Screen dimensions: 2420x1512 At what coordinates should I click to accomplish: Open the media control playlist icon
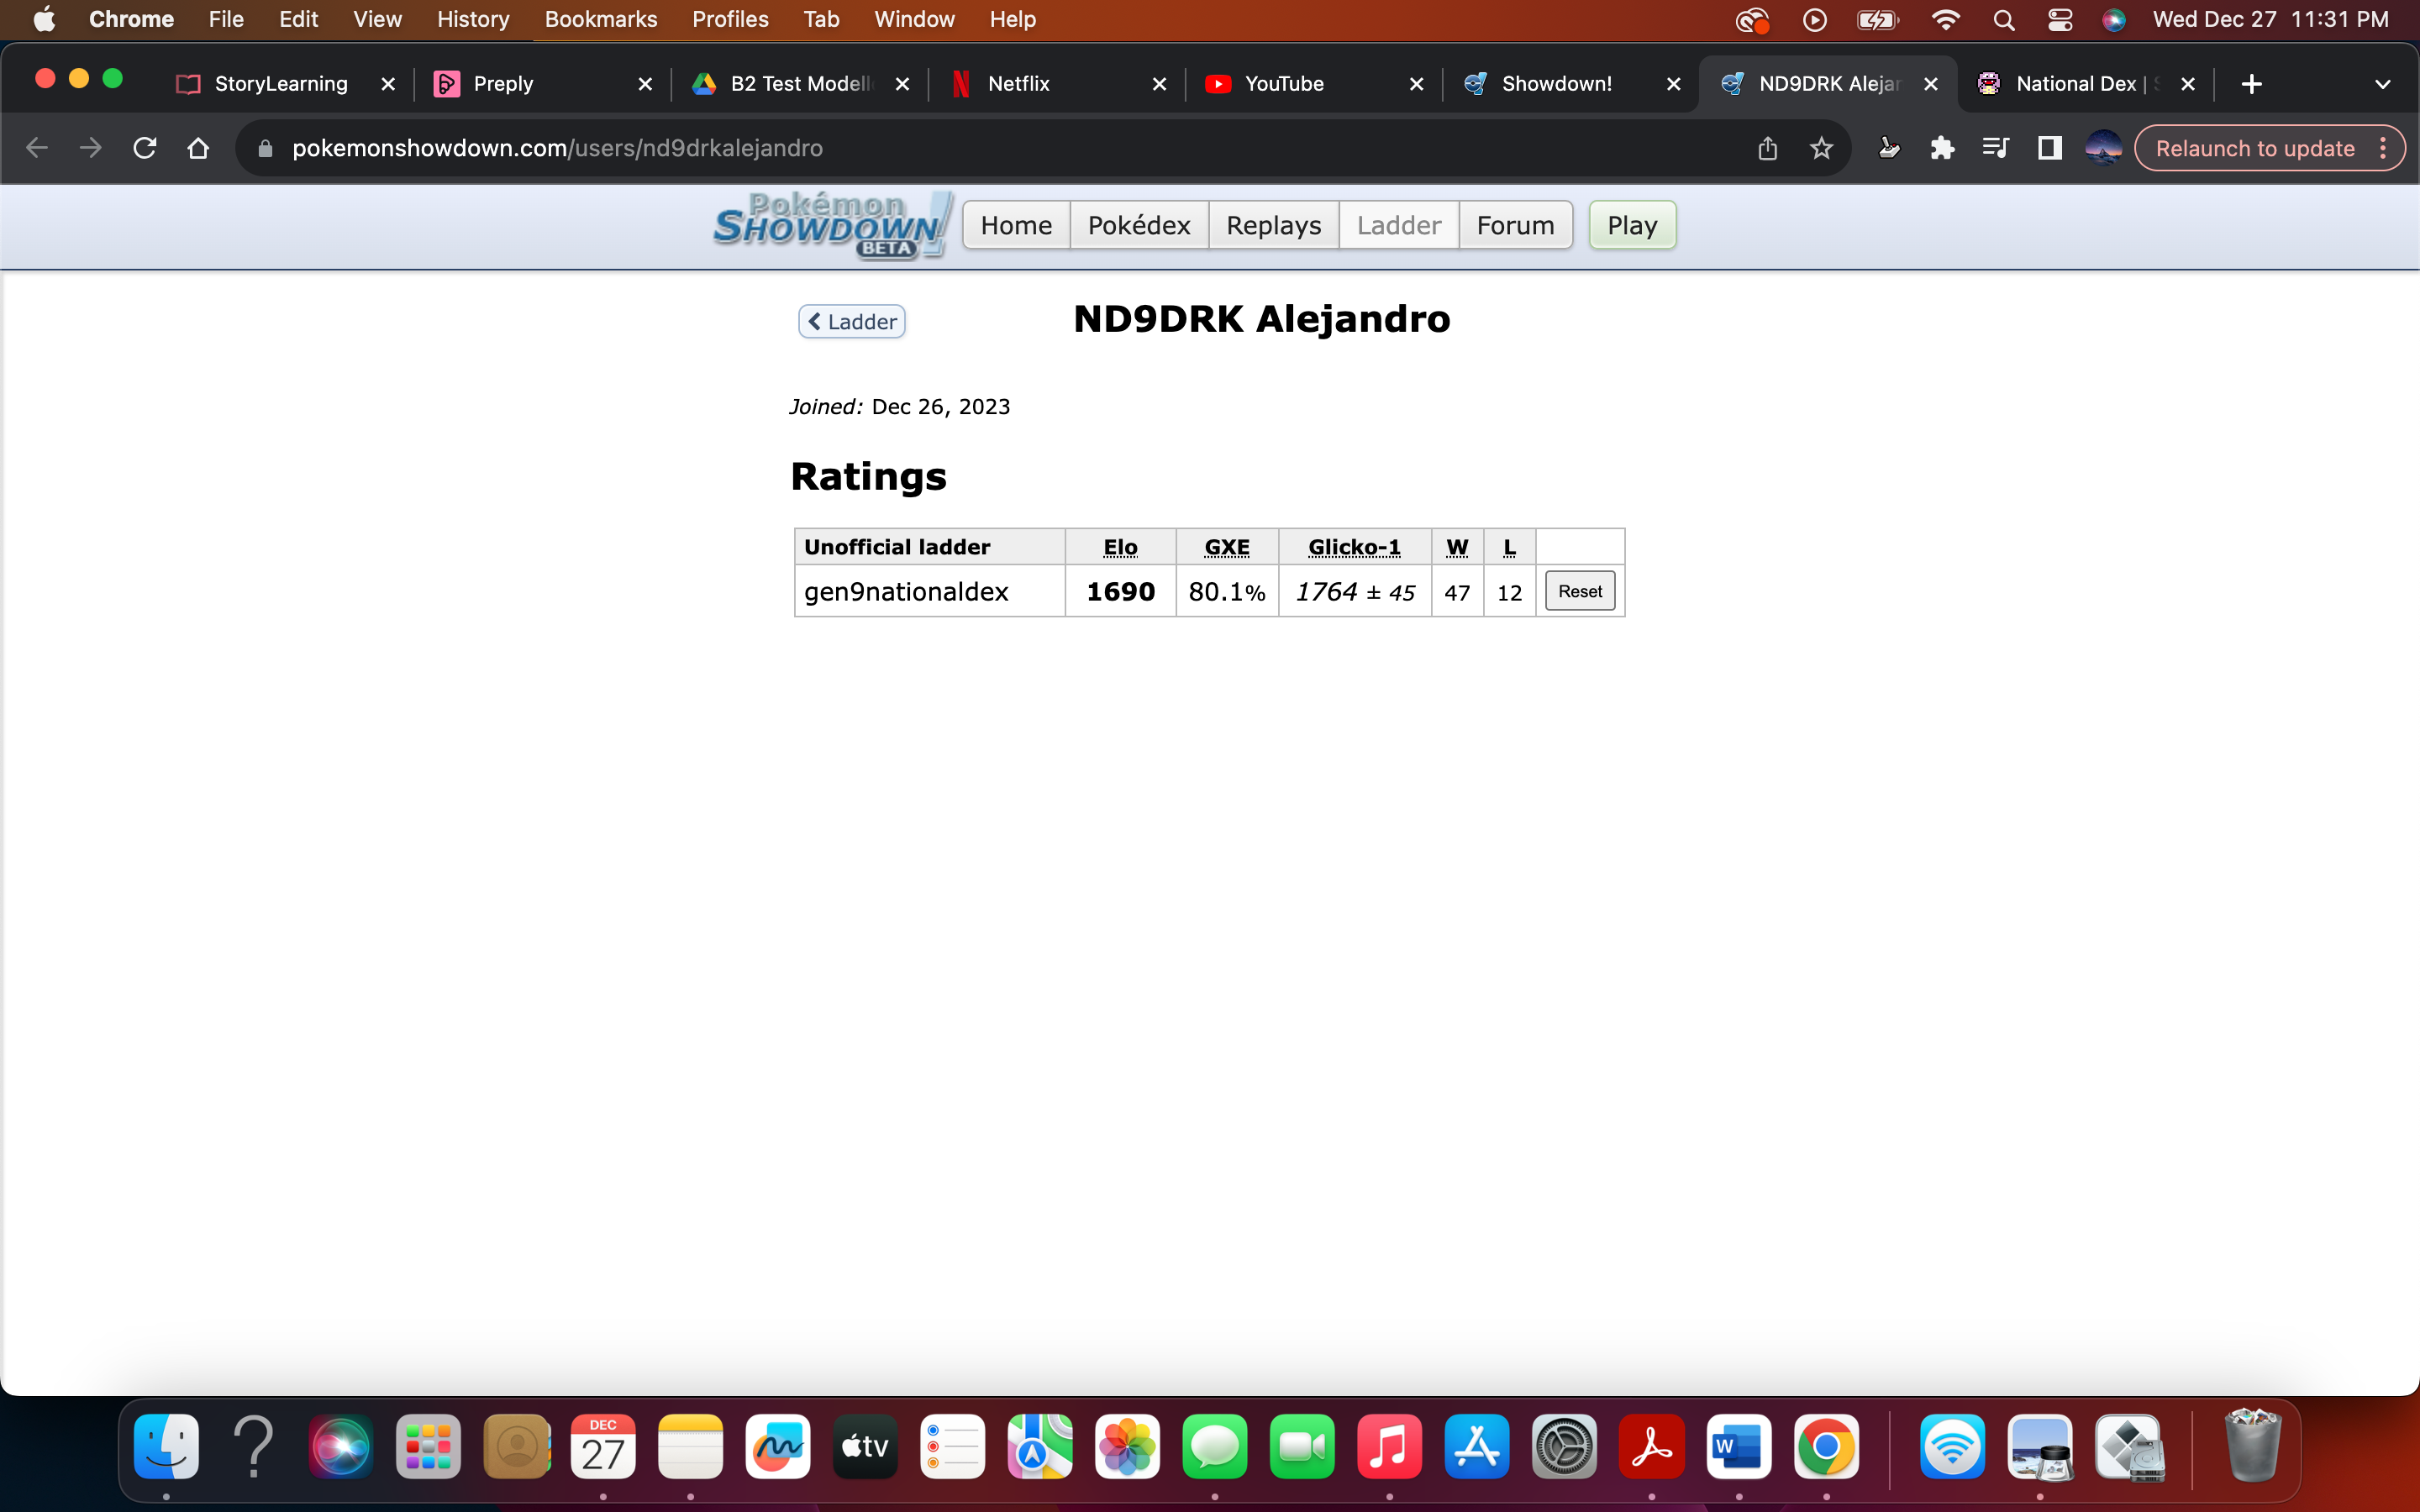pyautogui.click(x=1995, y=148)
